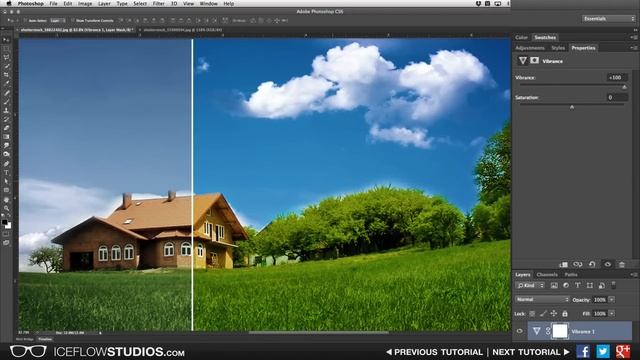Open the Properties panel flyout menu

point(634,48)
